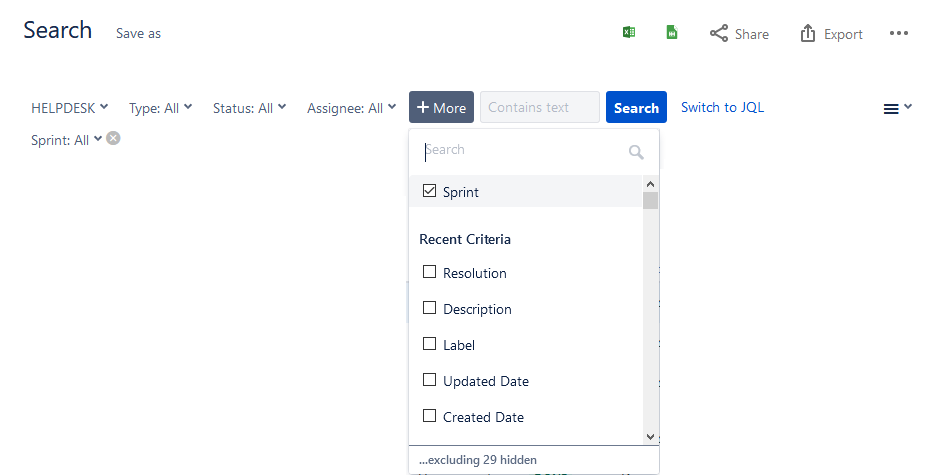Image resolution: width=941 pixels, height=475 pixels.
Task: Click the criteria list scroll-down arrow
Action: [x=651, y=437]
